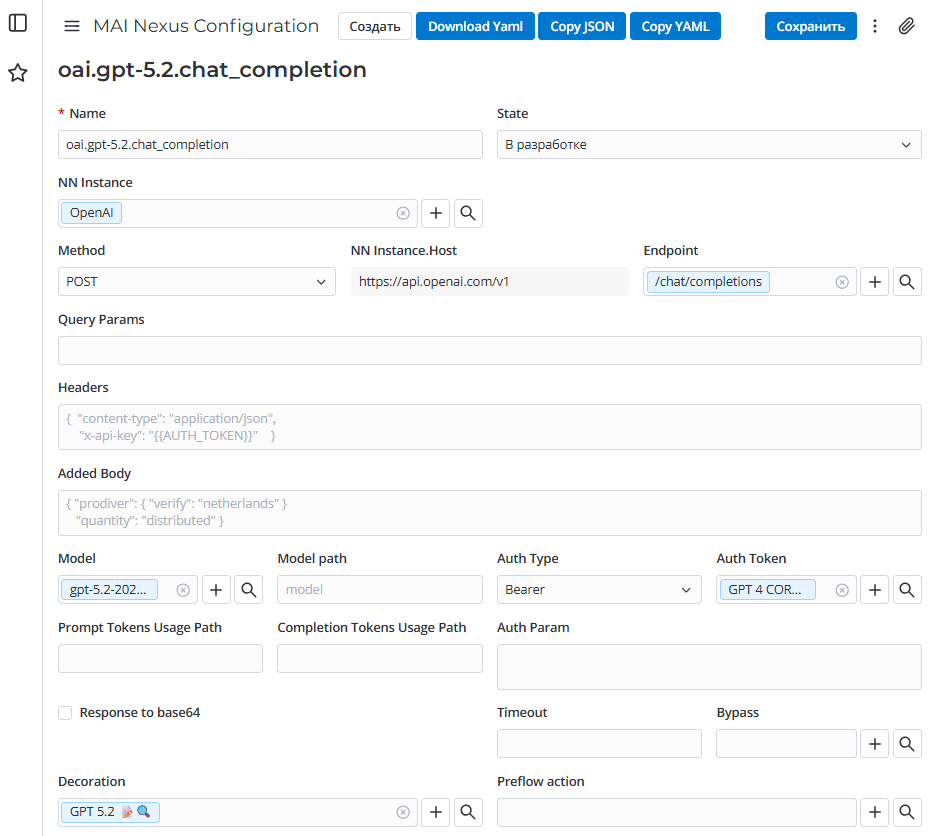The width and height of the screenshot is (933, 836).
Task: Open the Method POST dropdown
Action: point(197,282)
